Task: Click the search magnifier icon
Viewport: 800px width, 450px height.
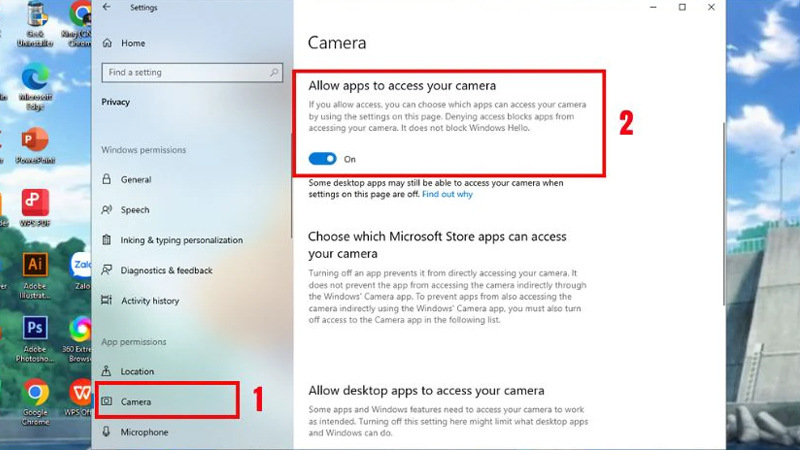Action: tap(274, 72)
